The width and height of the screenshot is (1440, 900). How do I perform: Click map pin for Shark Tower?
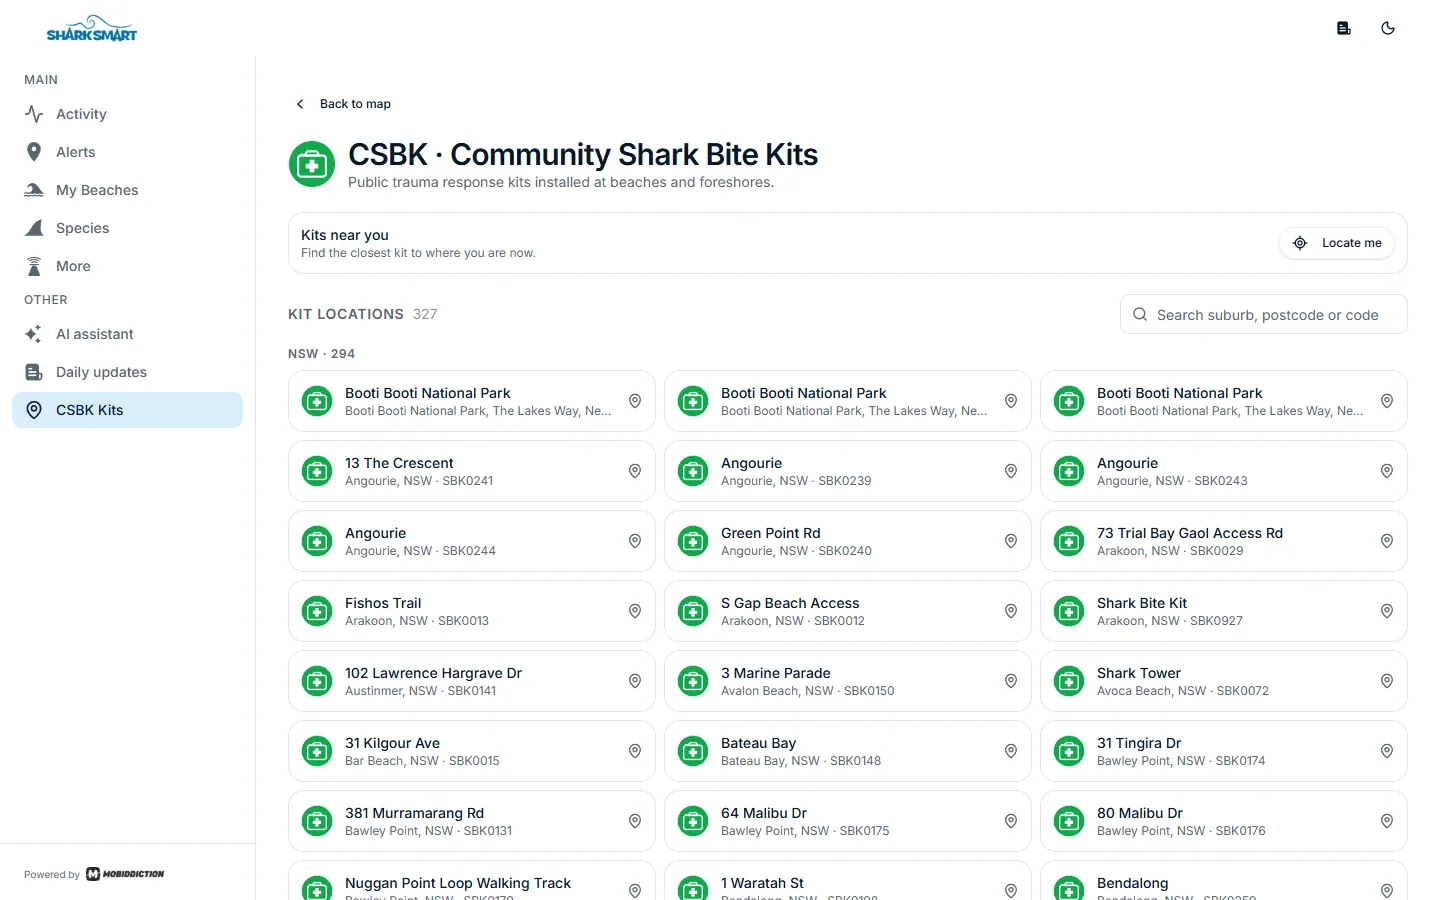1387,681
